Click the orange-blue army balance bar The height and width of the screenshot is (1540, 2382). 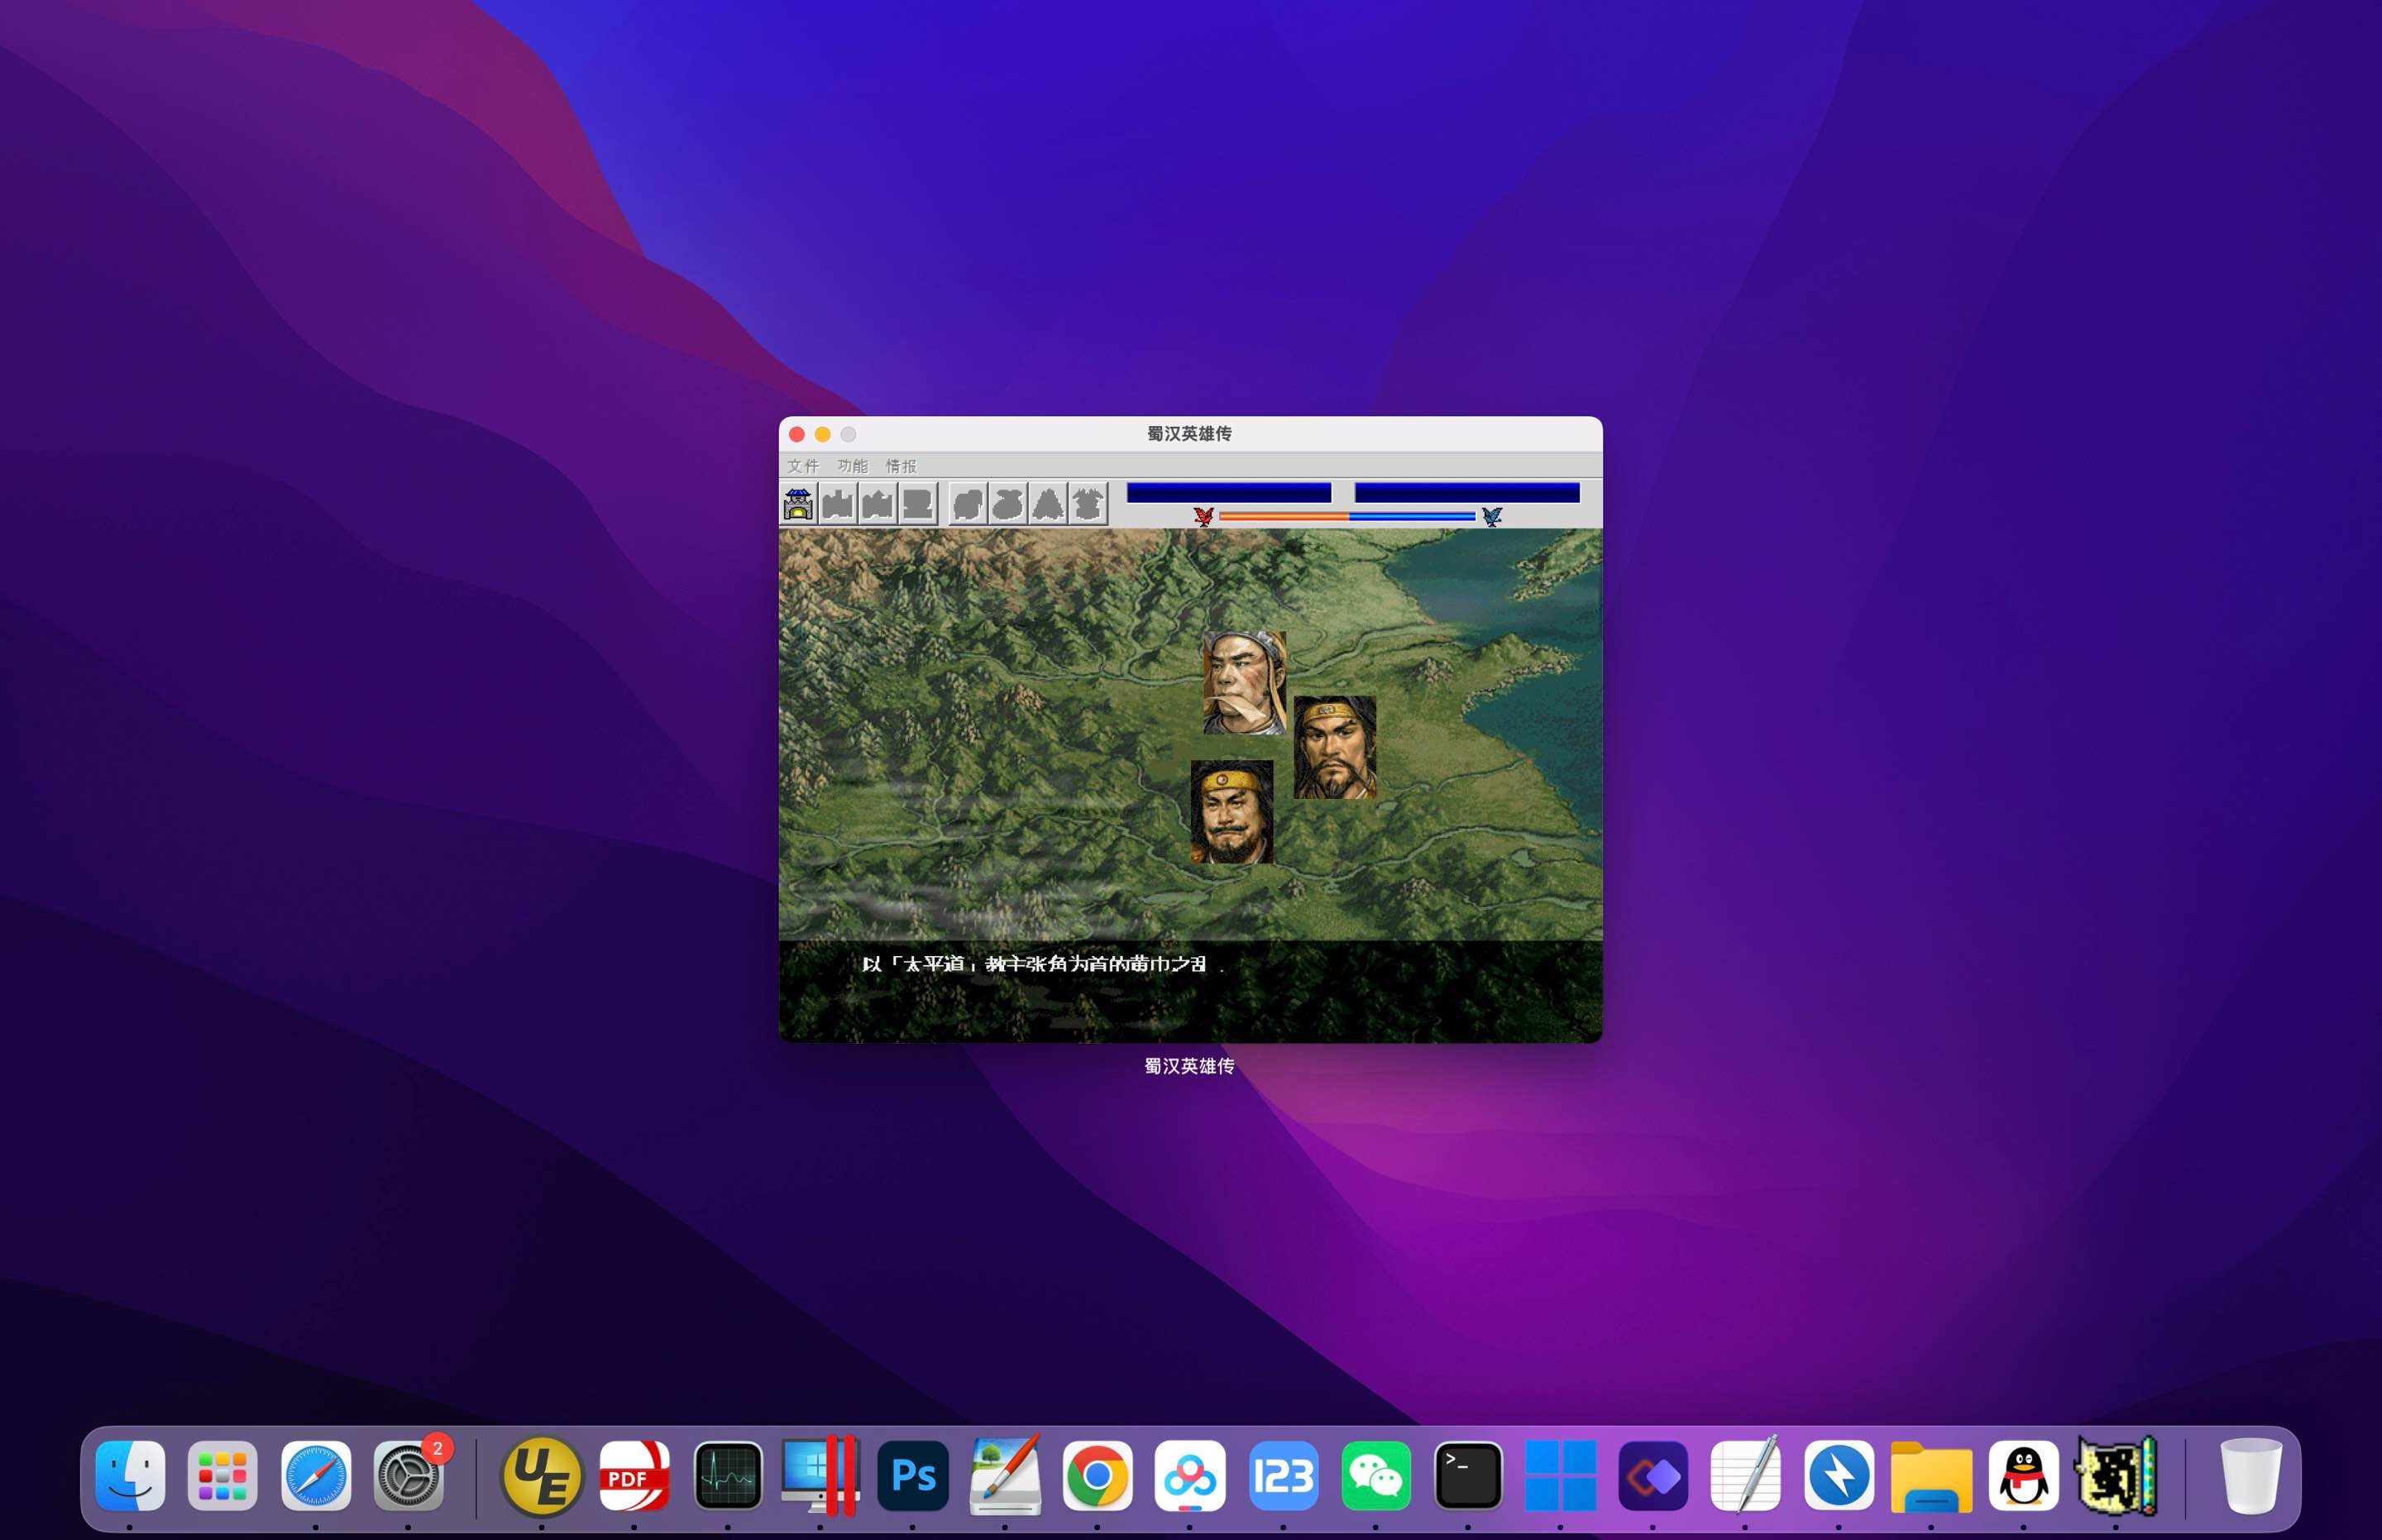pos(1347,516)
